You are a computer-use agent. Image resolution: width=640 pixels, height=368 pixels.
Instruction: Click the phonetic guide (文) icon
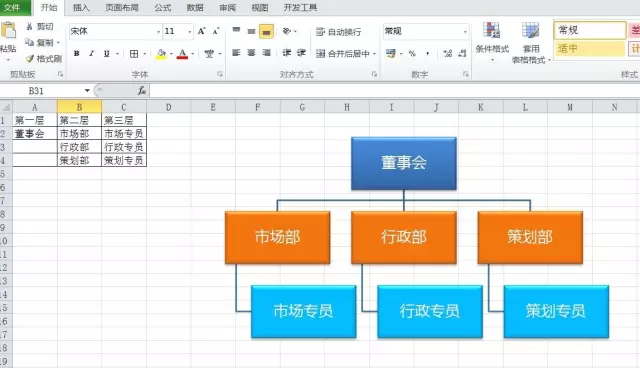click(x=209, y=53)
